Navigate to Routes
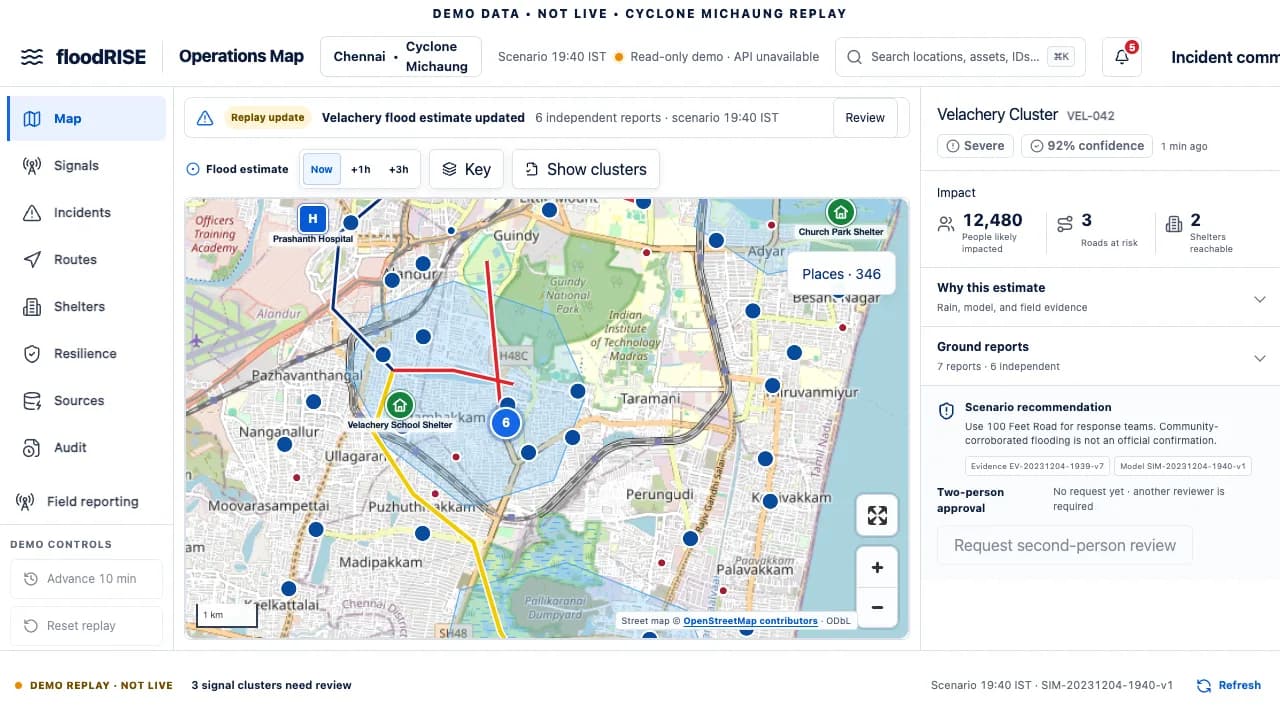Screen dimensions: 1280x720 tap(87, 259)
